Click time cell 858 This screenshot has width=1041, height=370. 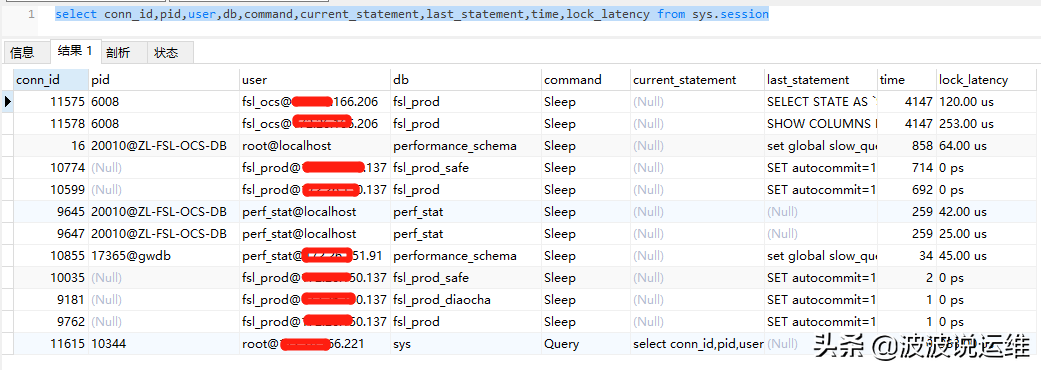pos(906,145)
